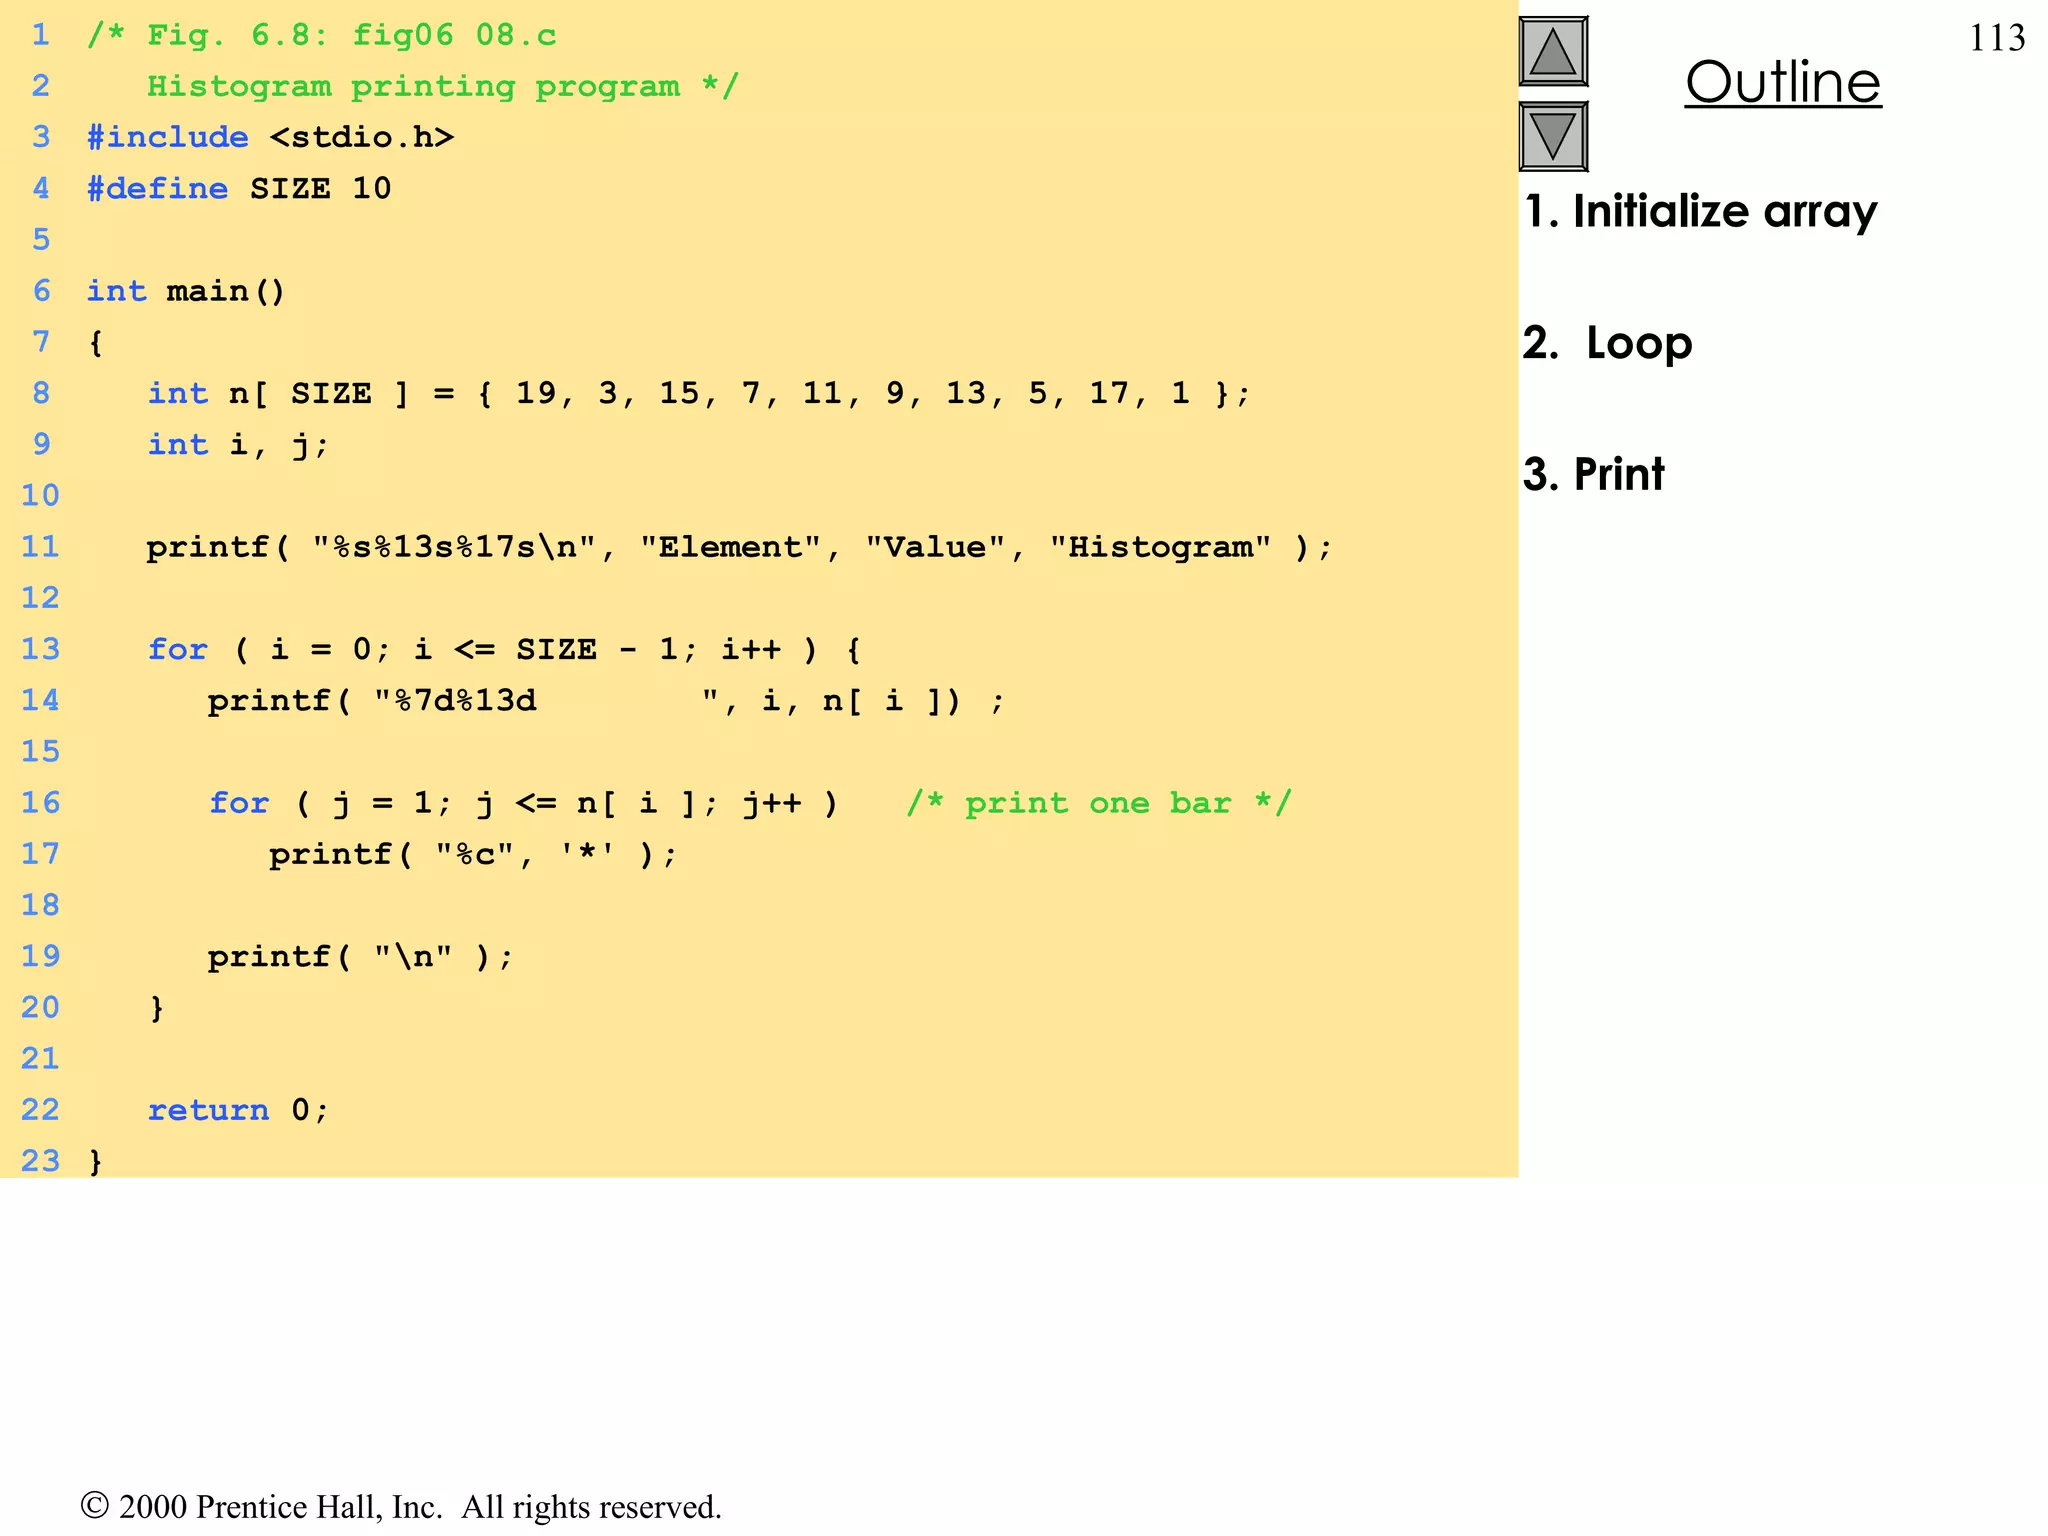
Task: Click the 'Fig. 6.8: fig06 08.c' comment
Action: tap(322, 35)
